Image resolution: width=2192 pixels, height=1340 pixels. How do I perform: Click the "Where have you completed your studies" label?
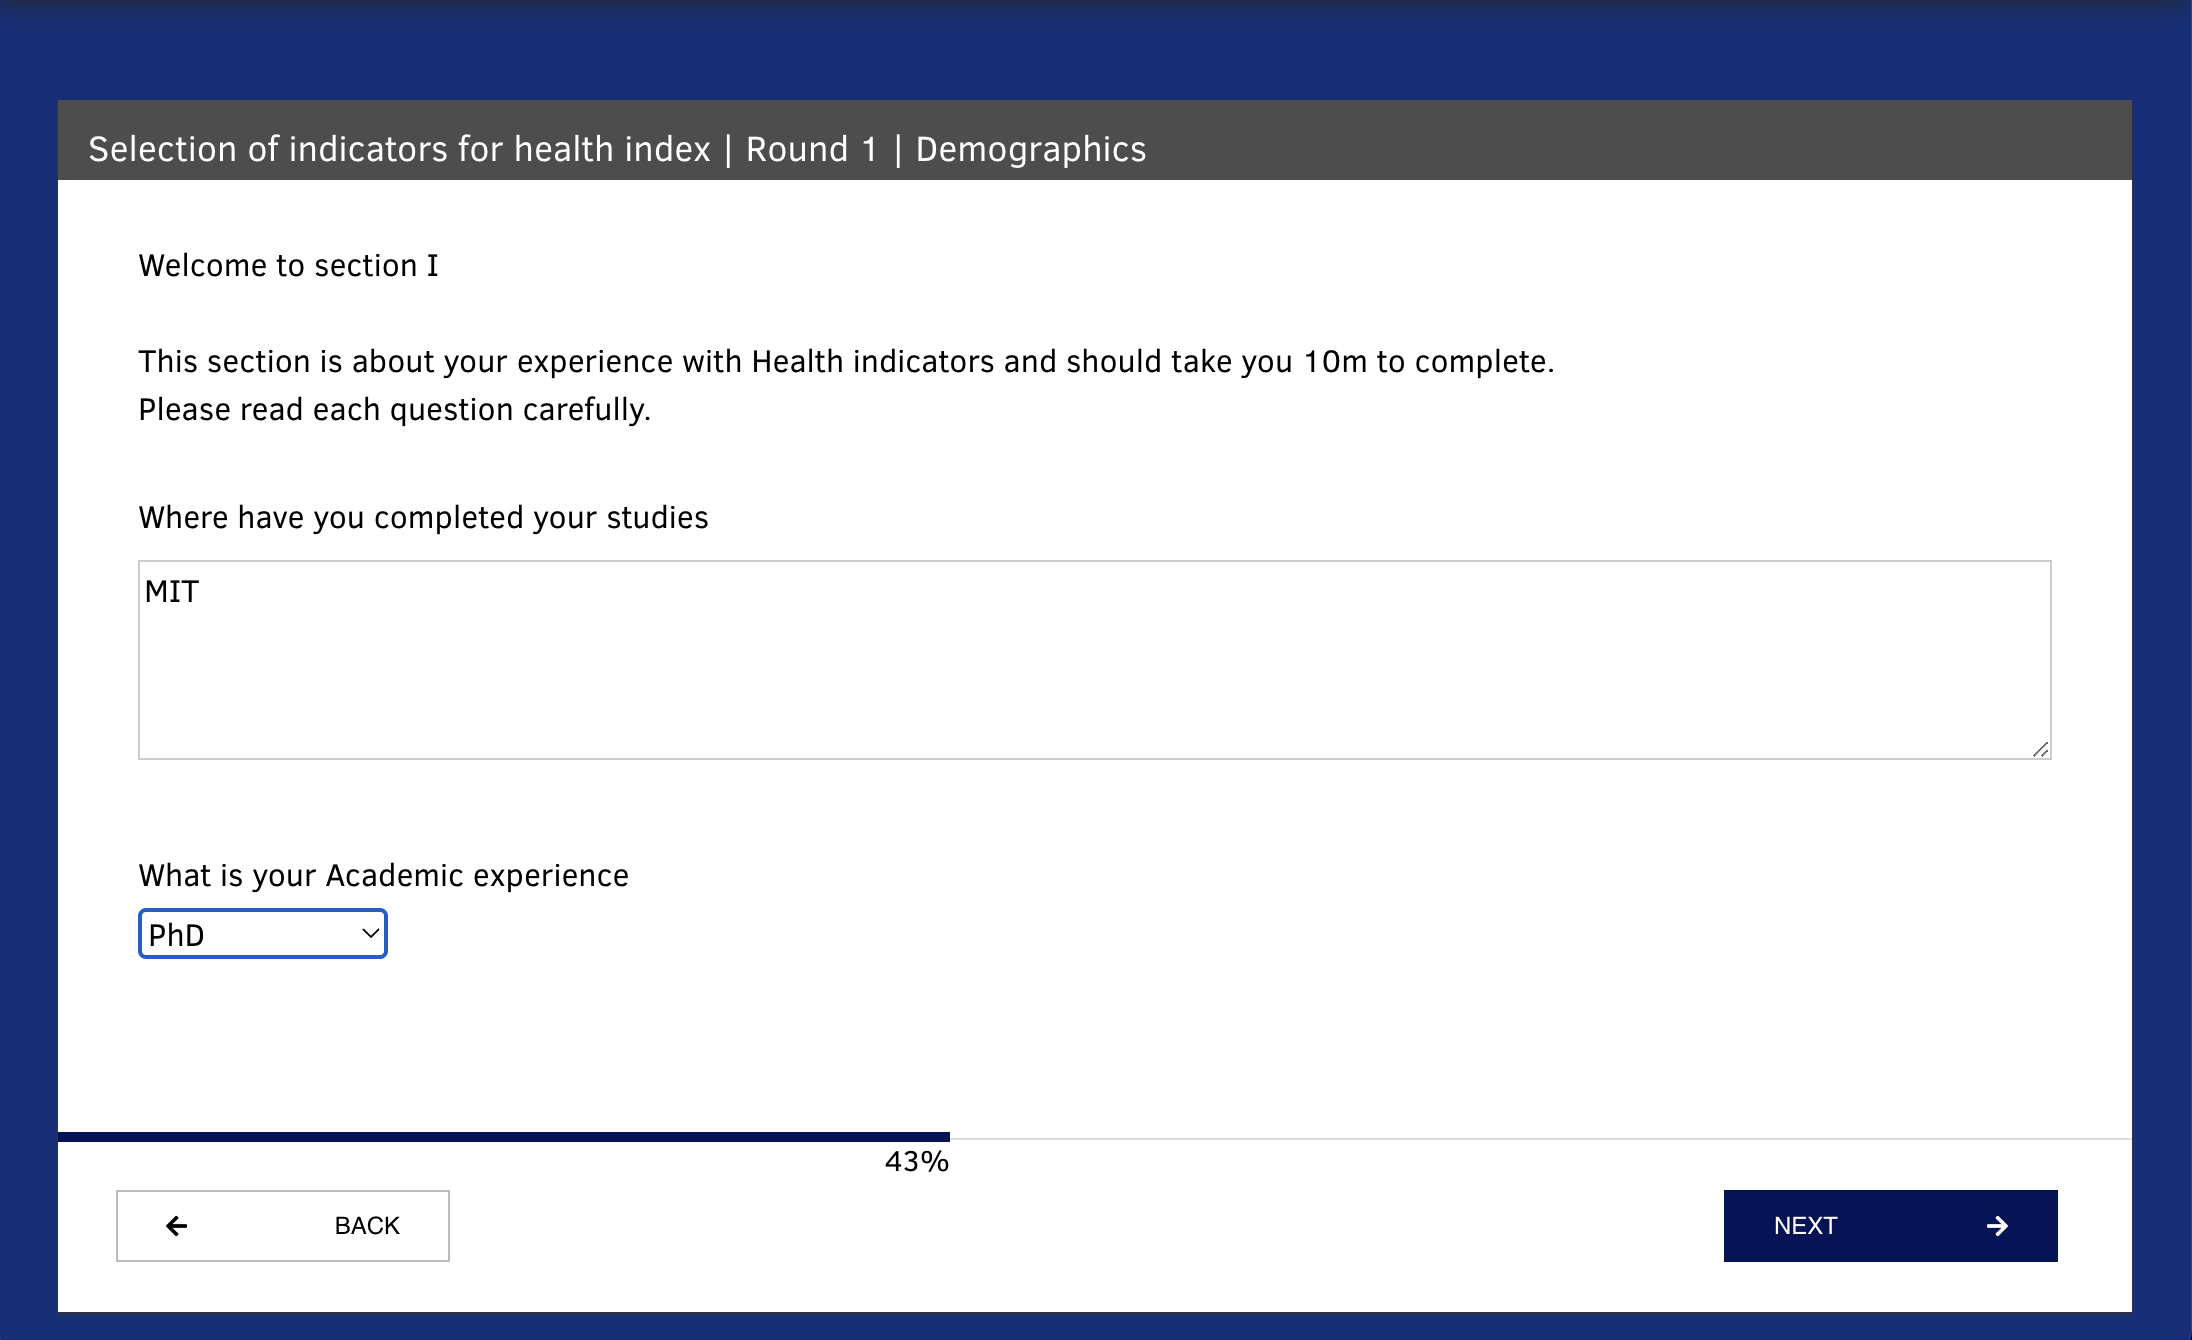click(423, 518)
